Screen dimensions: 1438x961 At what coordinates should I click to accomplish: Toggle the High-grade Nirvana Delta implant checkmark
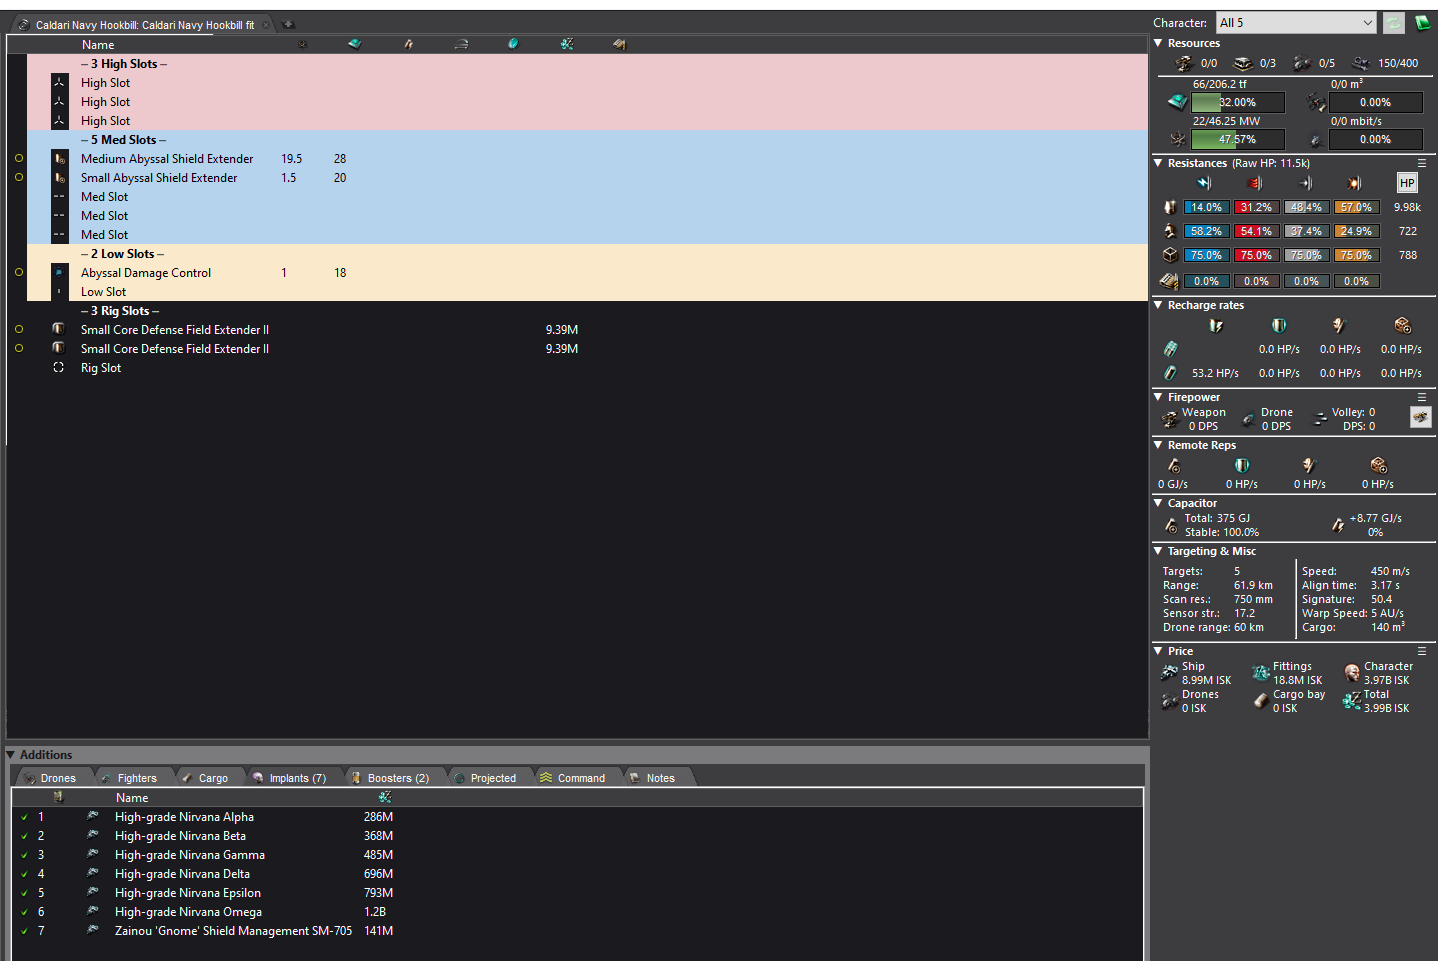(x=25, y=874)
